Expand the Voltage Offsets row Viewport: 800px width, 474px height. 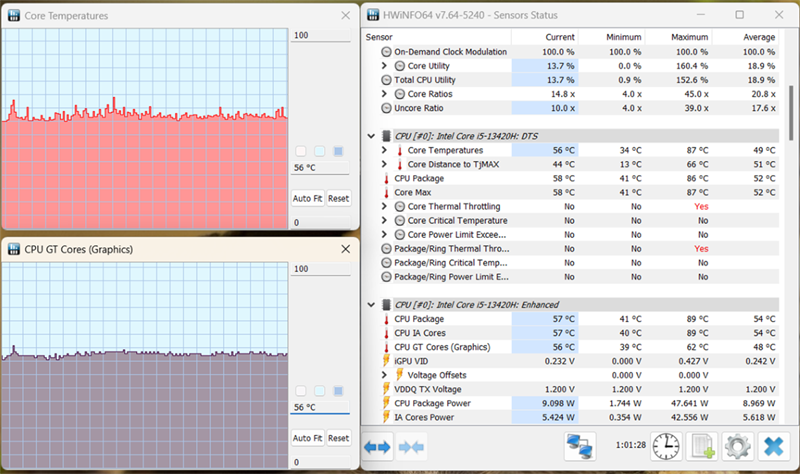tap(384, 375)
